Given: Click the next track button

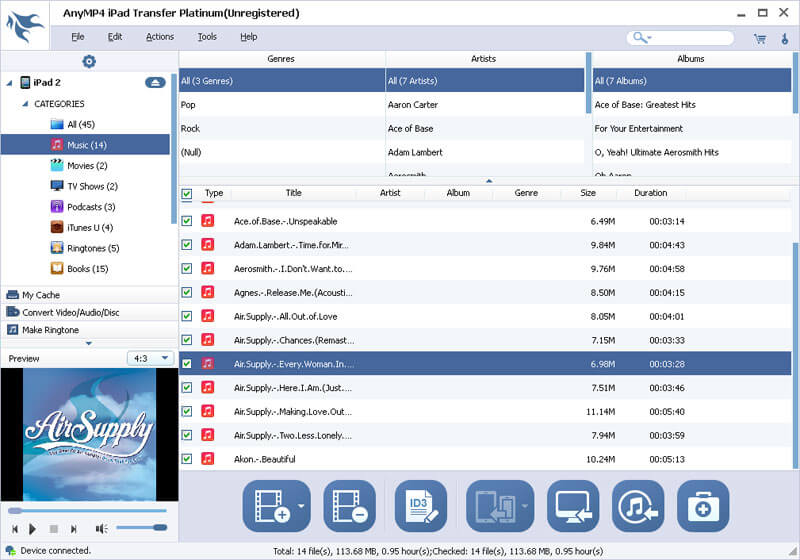Looking at the screenshot, I should pos(73,529).
